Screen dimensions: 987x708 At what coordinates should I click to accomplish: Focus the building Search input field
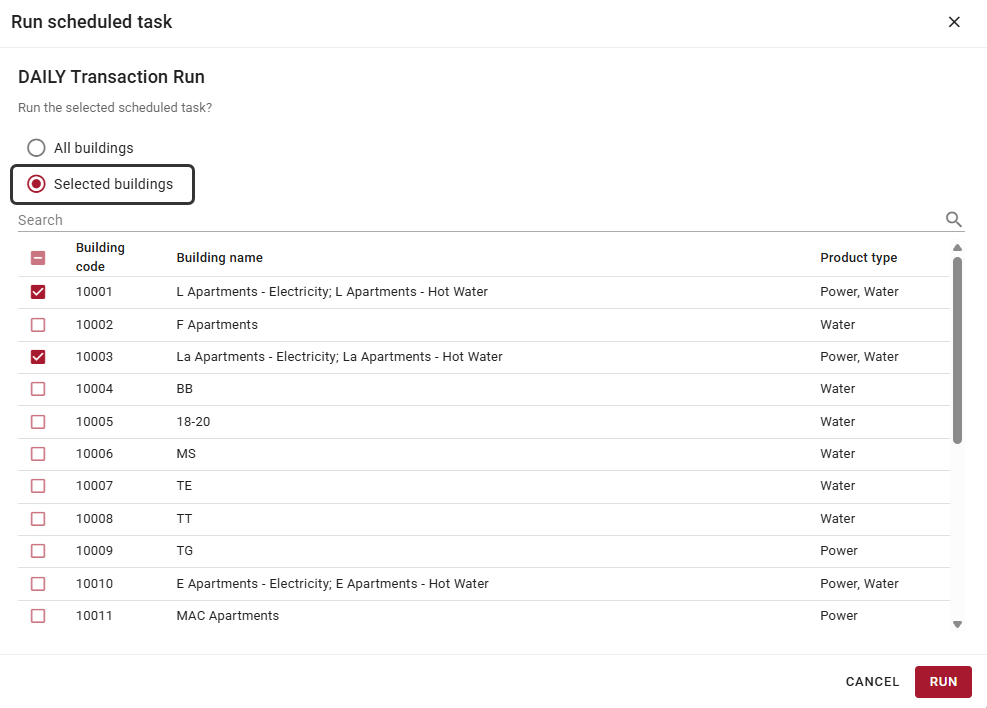tap(481, 220)
